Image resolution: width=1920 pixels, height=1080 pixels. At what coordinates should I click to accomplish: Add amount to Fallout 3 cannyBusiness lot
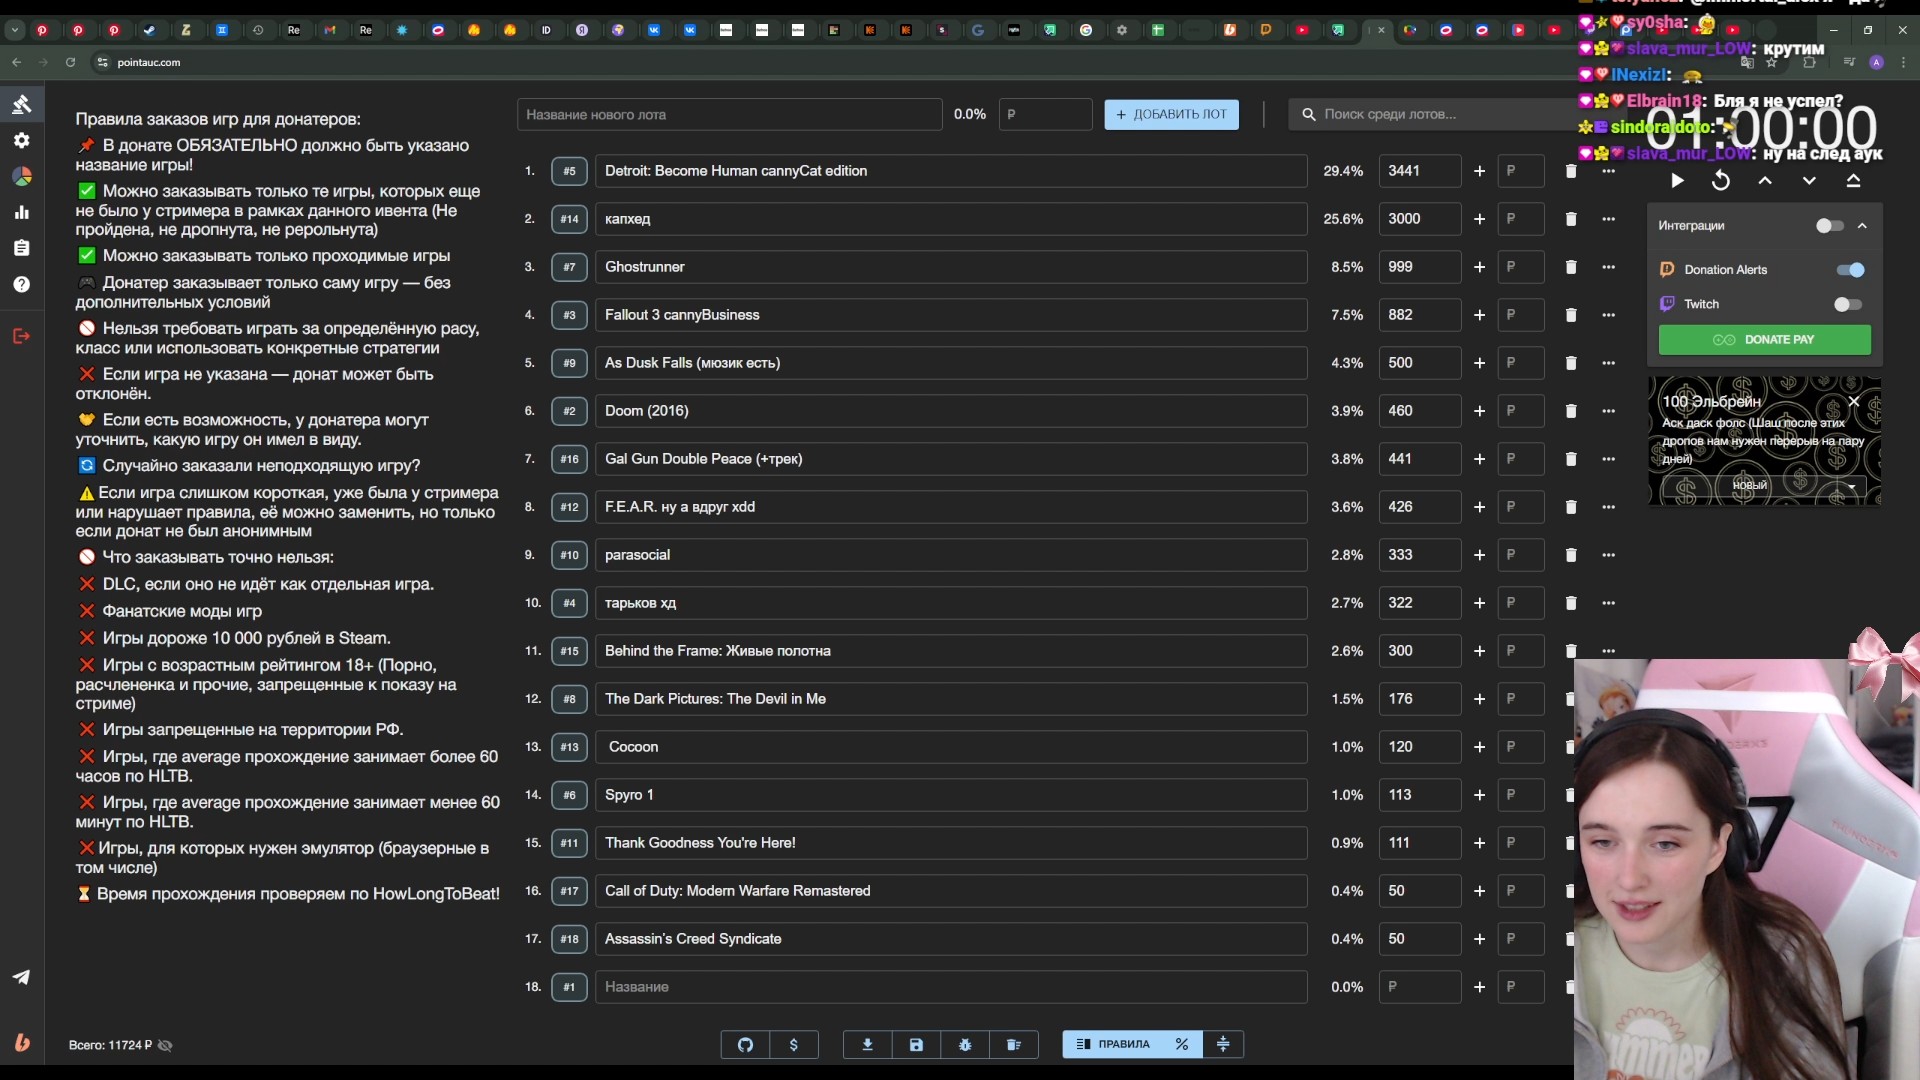click(1479, 315)
